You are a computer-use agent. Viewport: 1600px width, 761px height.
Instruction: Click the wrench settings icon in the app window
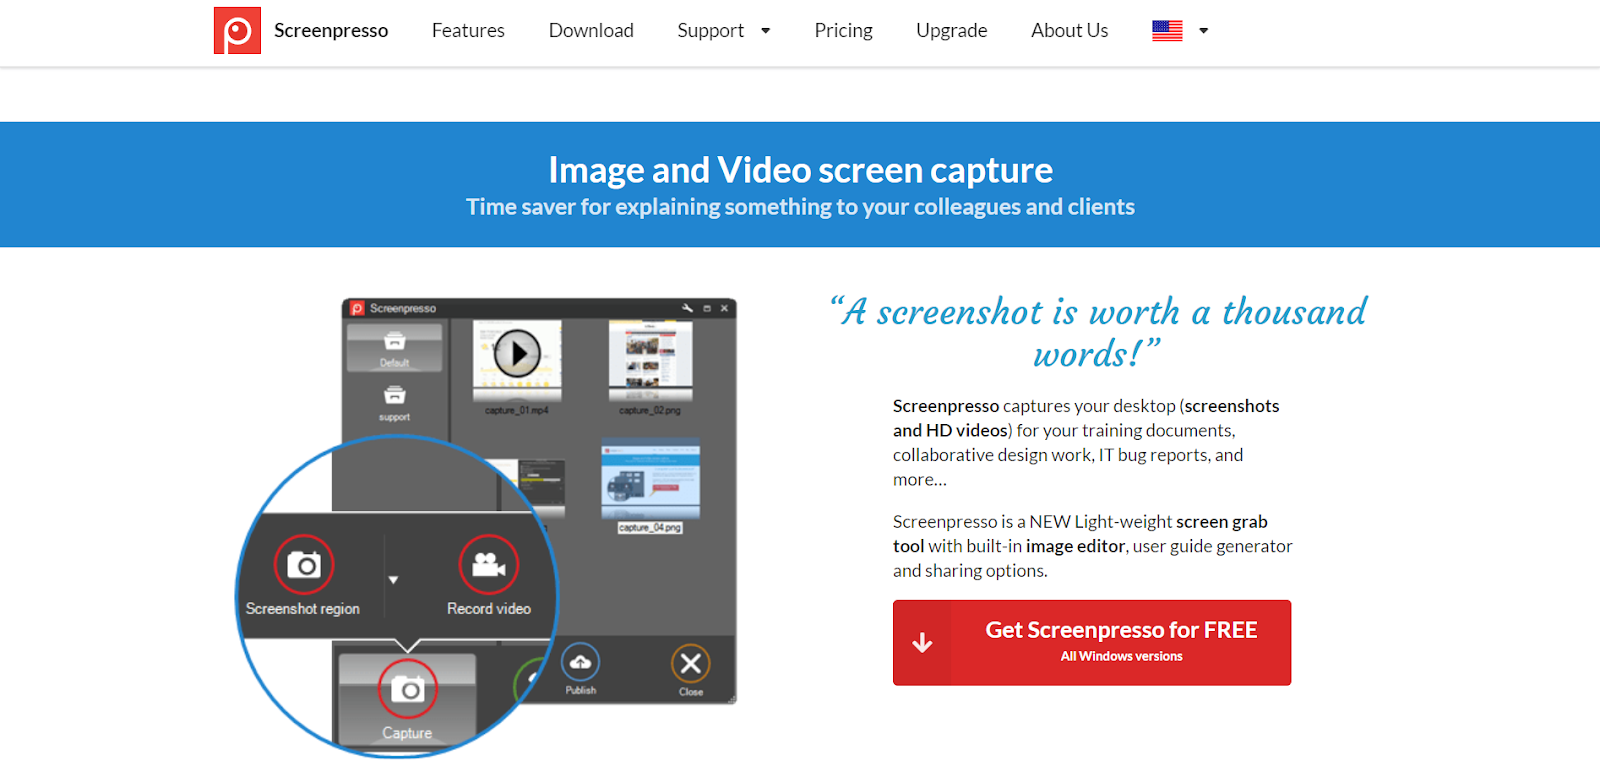(x=687, y=308)
